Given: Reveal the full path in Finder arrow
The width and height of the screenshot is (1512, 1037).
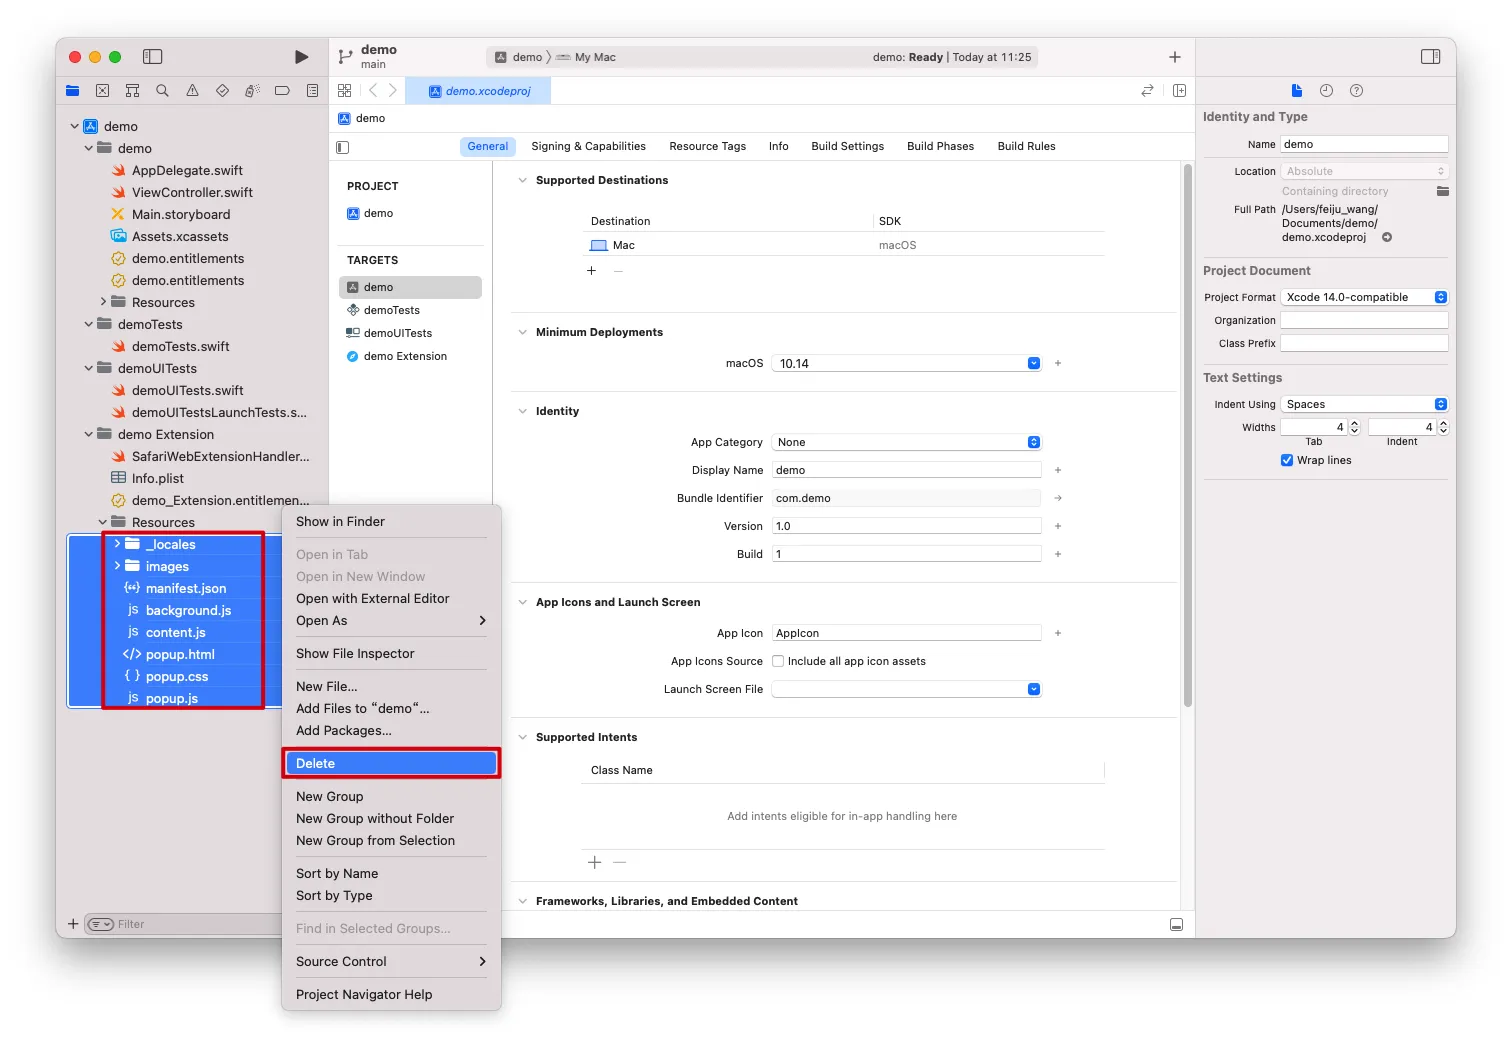Looking at the screenshot, I should click(1387, 238).
